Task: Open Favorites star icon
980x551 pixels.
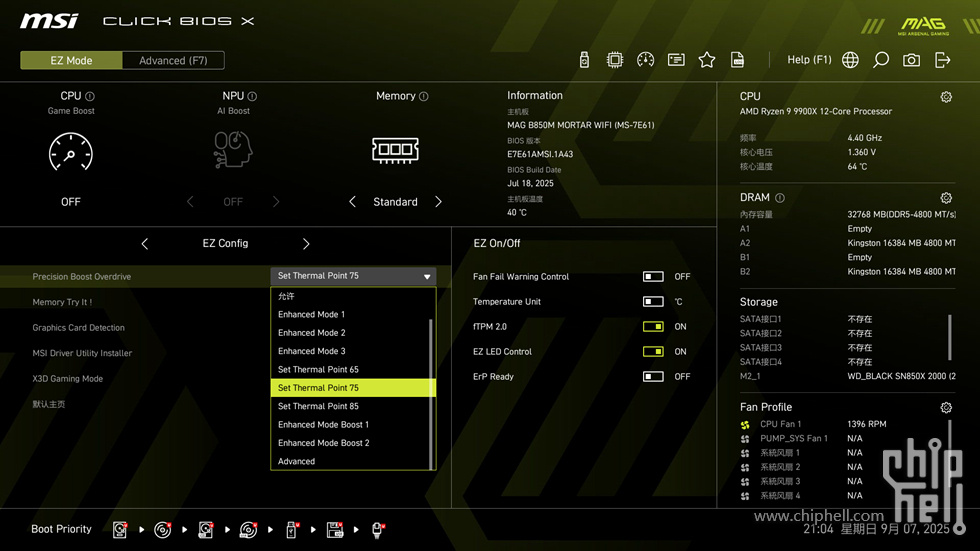Action: tap(707, 60)
